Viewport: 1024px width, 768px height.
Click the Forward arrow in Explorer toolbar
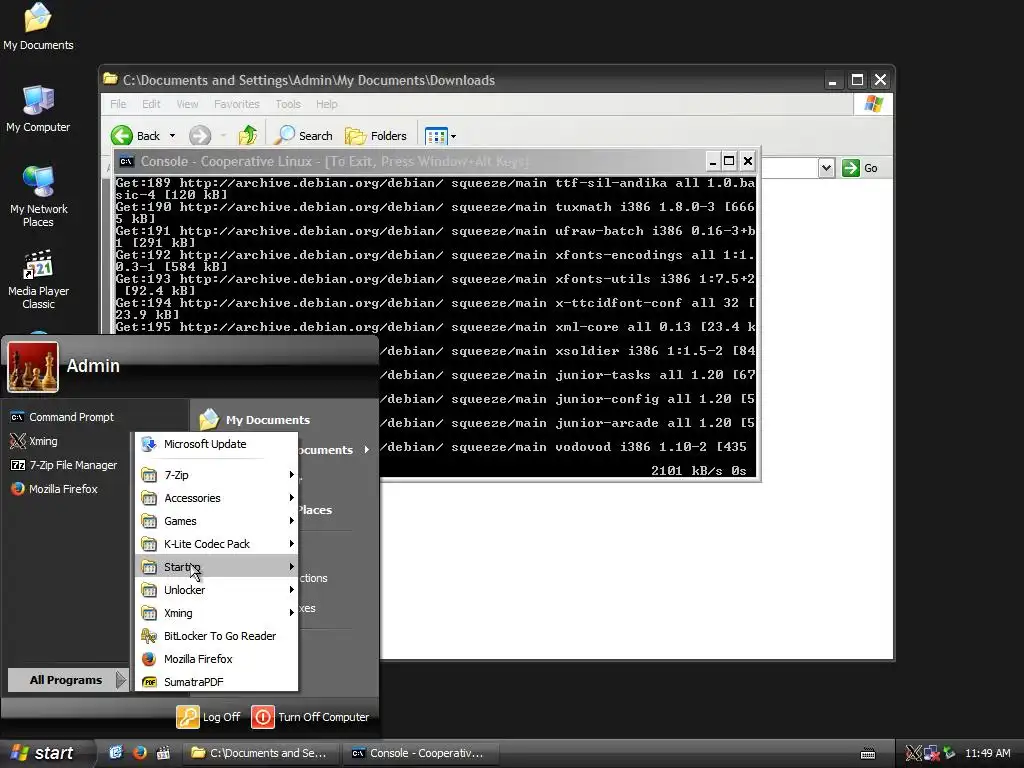coord(200,136)
